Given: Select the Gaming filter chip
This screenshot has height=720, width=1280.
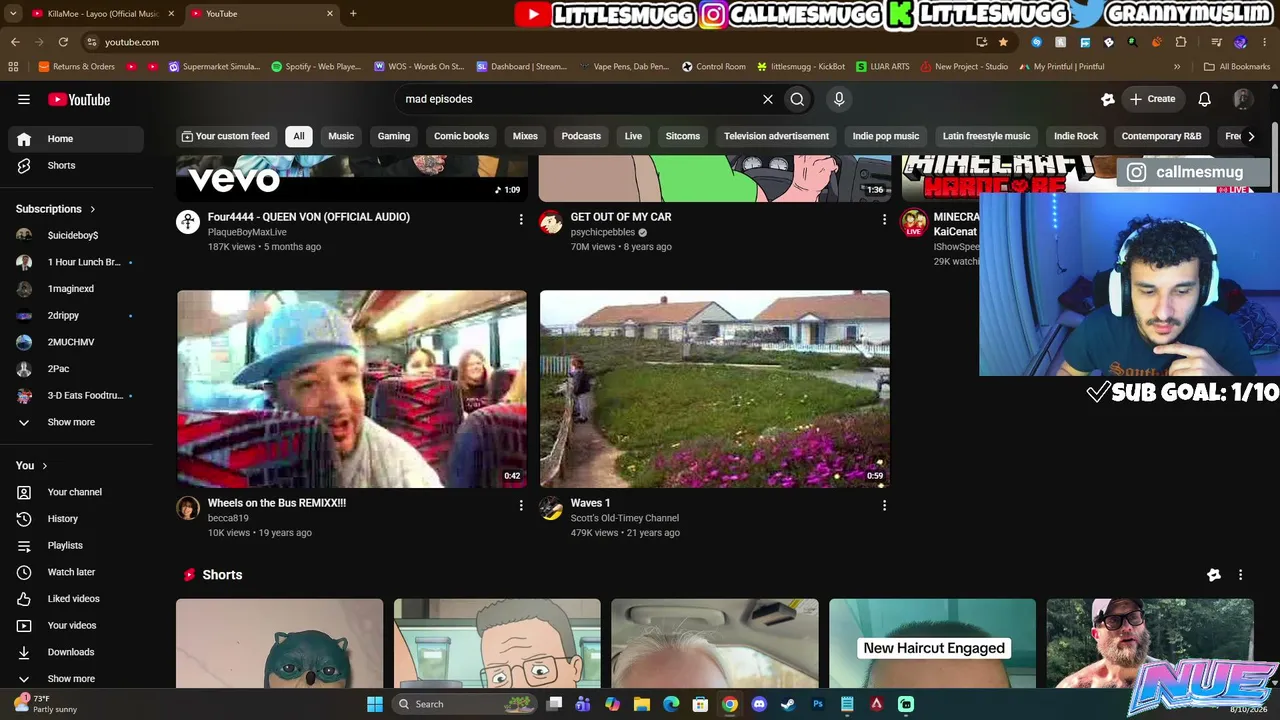Looking at the screenshot, I should point(394,136).
